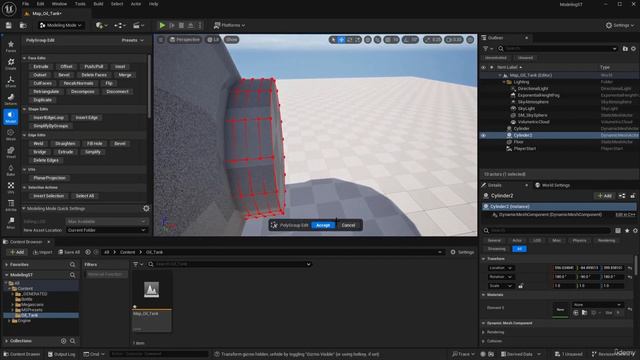The height and width of the screenshot is (360, 640).
Task: Select the Floor actor in the Outliner
Action: pos(518,142)
